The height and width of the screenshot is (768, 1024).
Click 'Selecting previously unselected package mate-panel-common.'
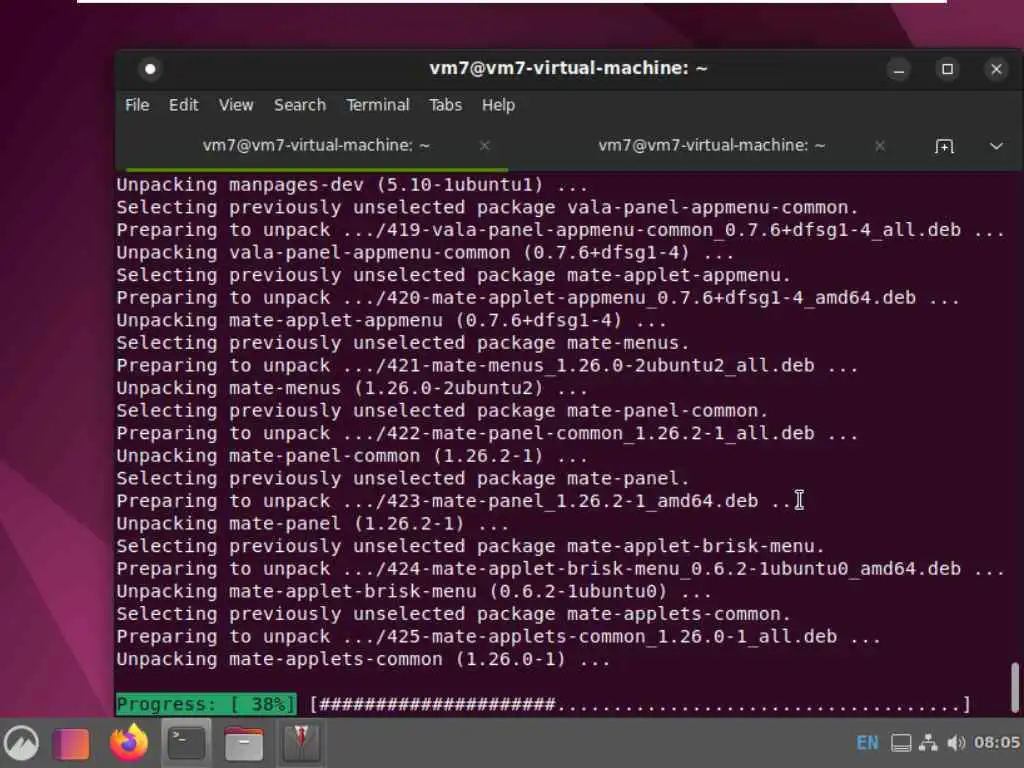tap(442, 411)
